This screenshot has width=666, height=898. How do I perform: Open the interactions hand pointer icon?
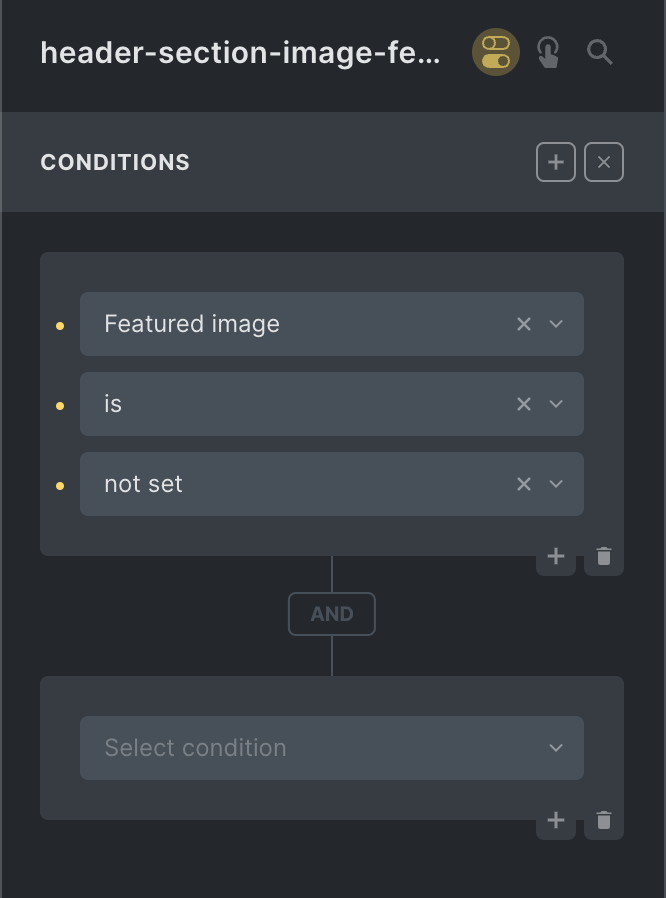click(x=548, y=52)
